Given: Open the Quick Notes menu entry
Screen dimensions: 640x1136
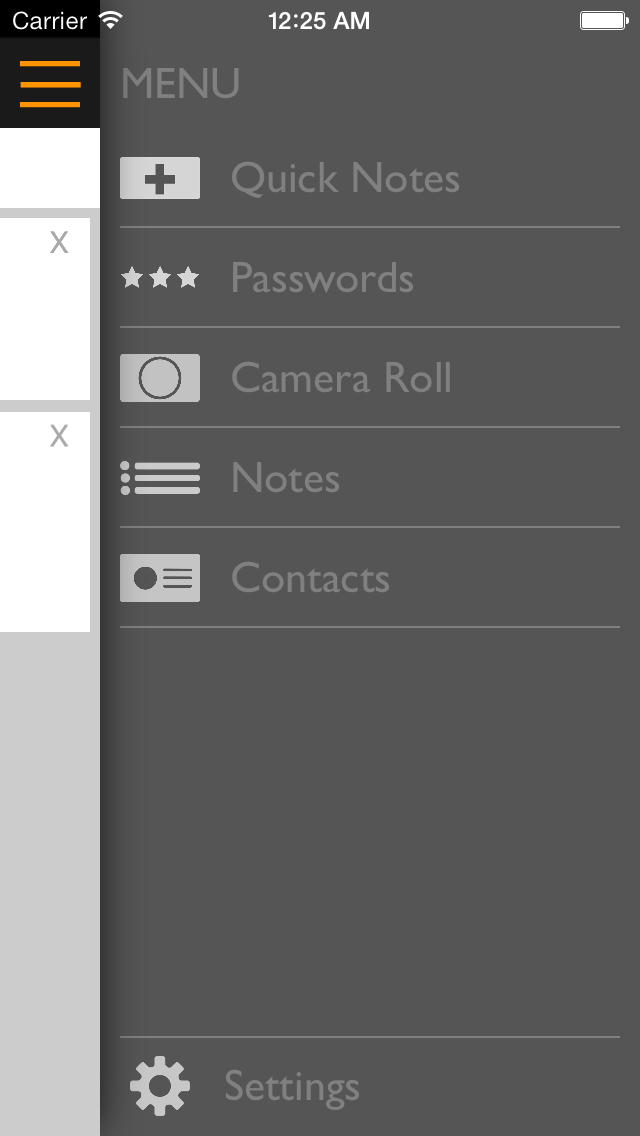Looking at the screenshot, I should pos(345,179).
